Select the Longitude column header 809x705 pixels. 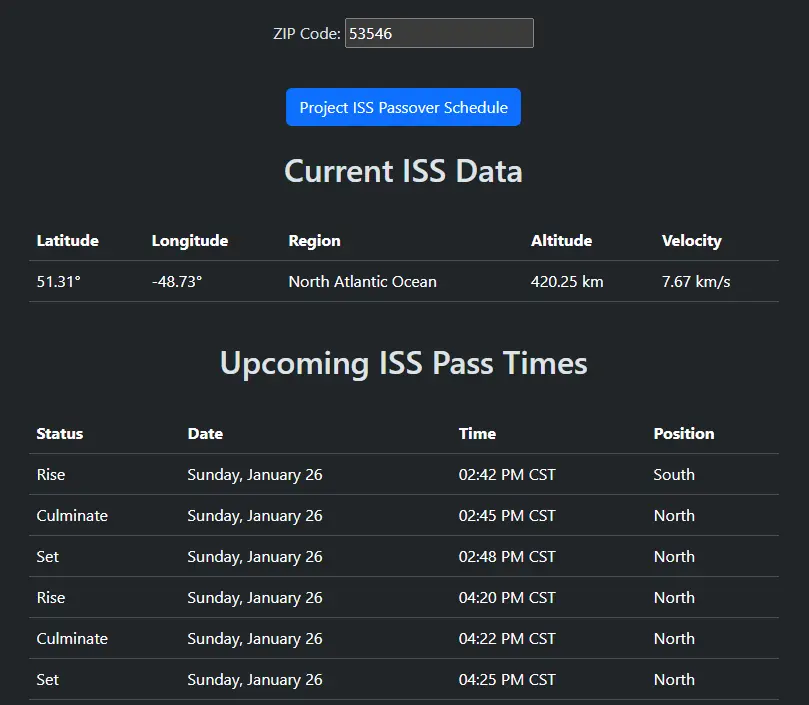pyautogui.click(x=189, y=240)
